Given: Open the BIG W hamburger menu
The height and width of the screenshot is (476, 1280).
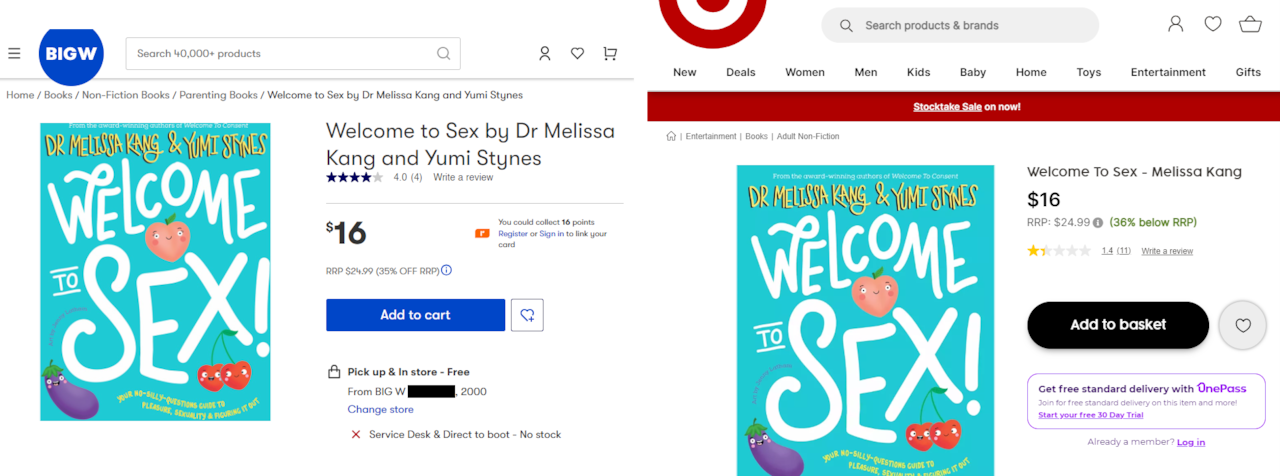Looking at the screenshot, I should tap(14, 54).
